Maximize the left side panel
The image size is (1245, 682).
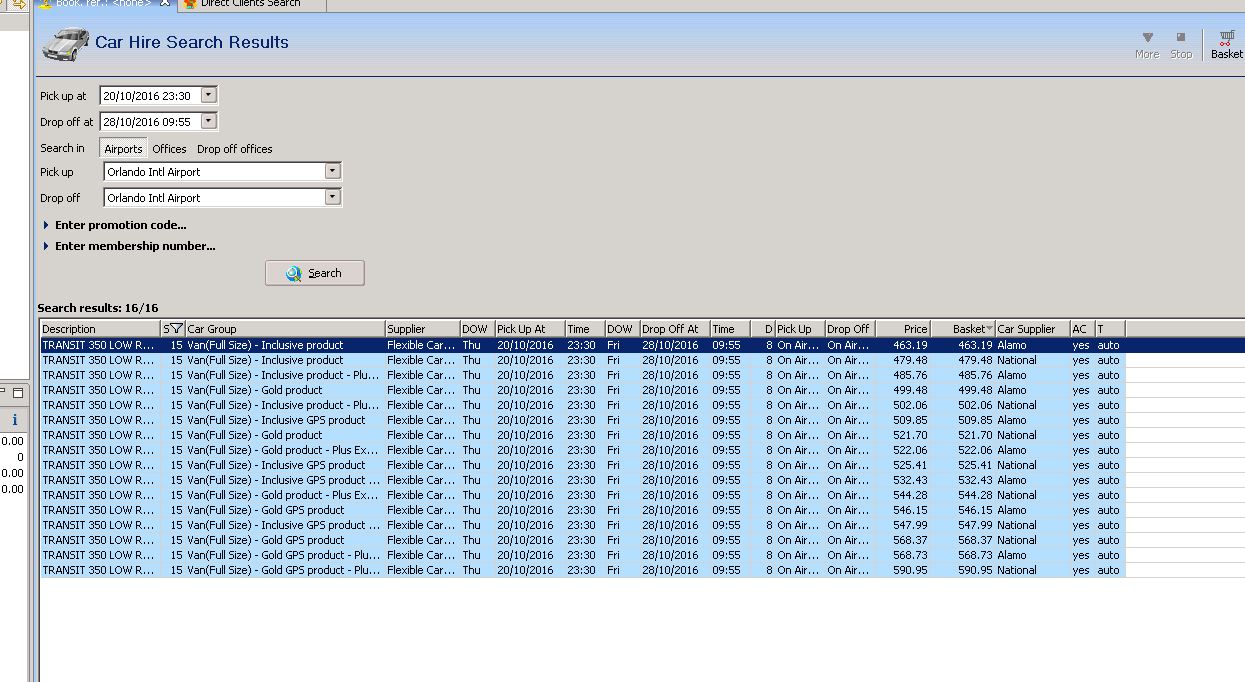(x=17, y=393)
